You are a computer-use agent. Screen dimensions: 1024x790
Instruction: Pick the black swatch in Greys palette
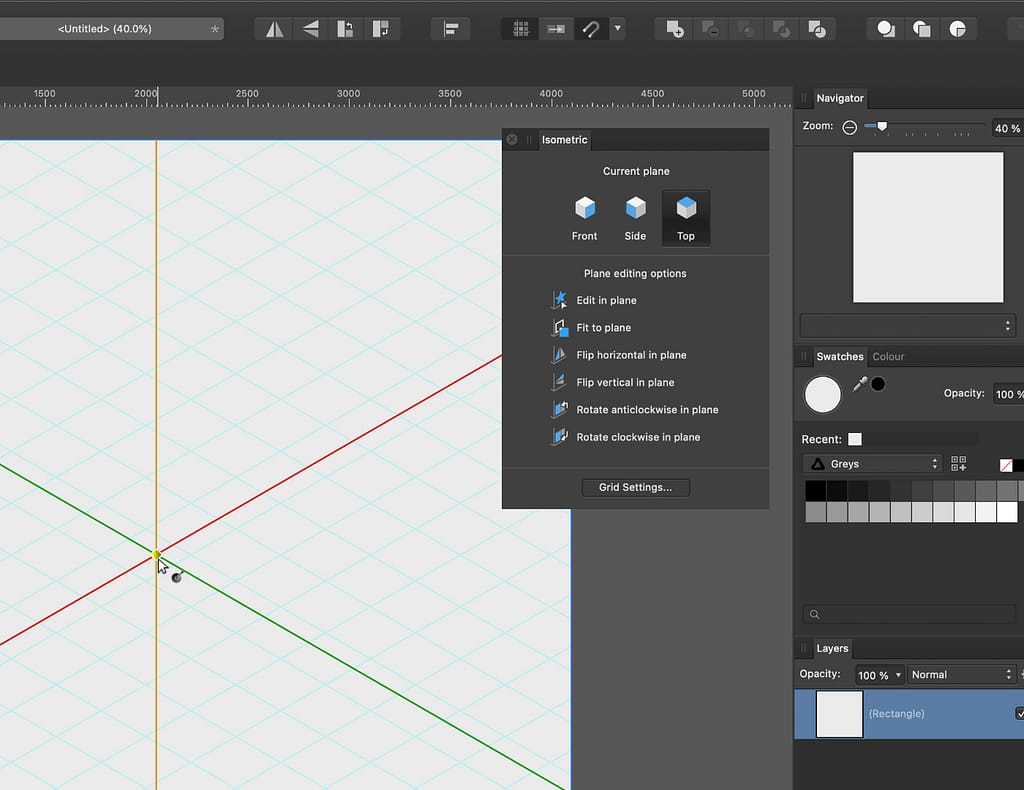(x=816, y=490)
